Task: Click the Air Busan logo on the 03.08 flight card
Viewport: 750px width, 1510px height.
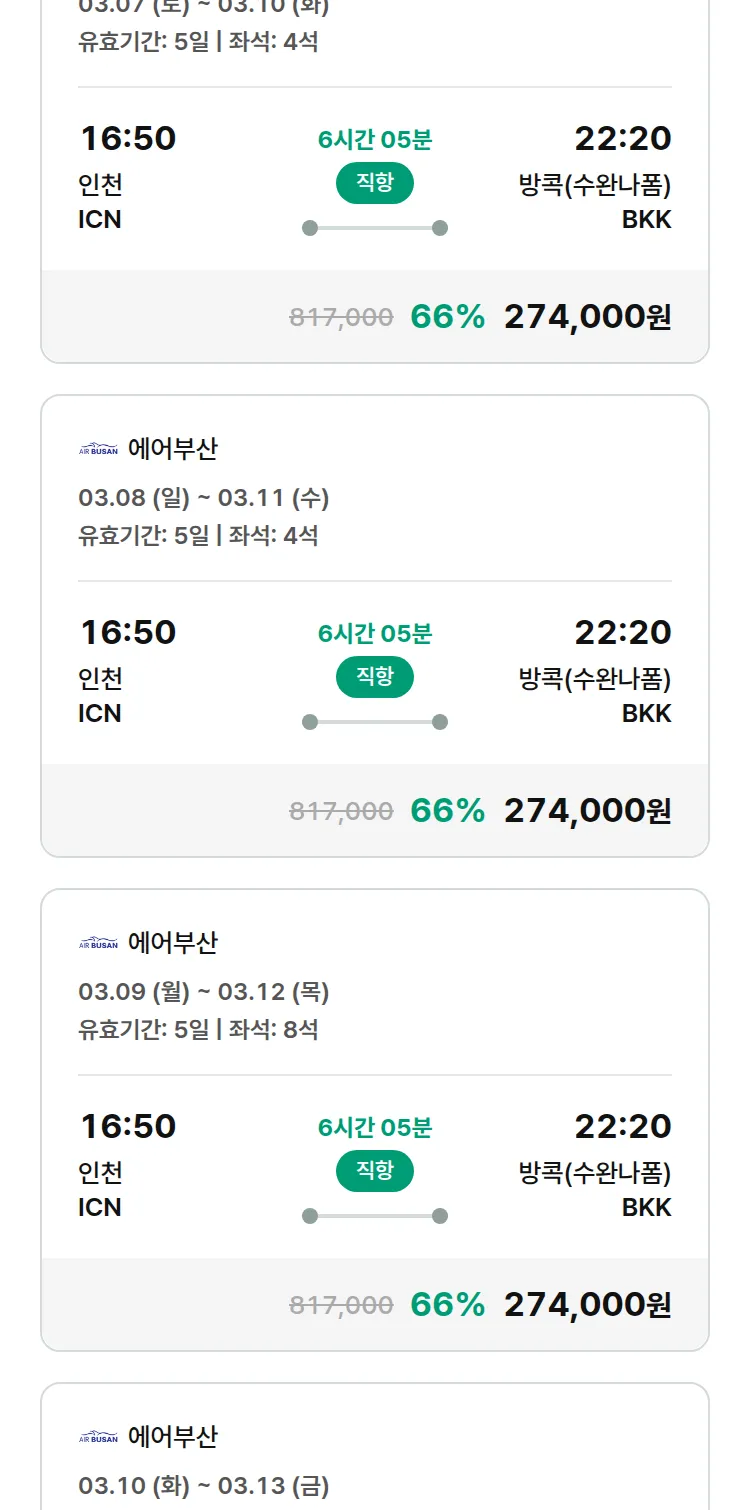Action: coord(98,450)
